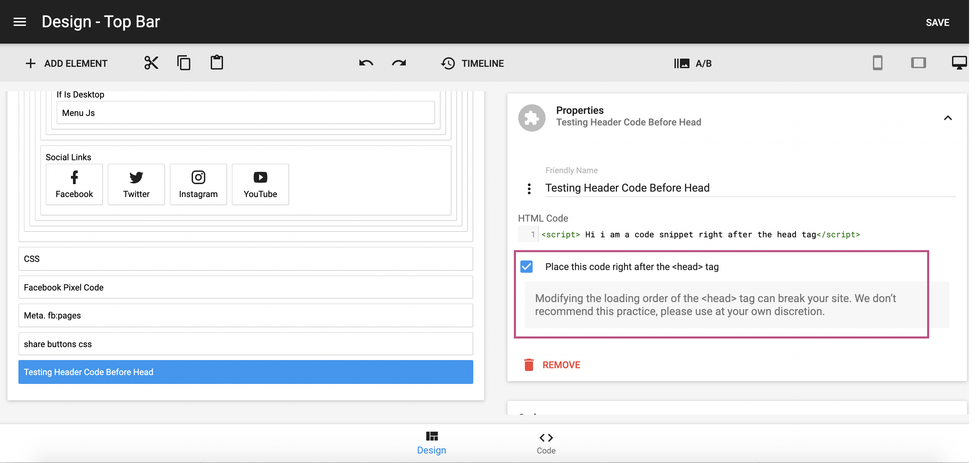This screenshot has width=980, height=463.
Task: Click the clipboard paste icon
Action: [217, 63]
